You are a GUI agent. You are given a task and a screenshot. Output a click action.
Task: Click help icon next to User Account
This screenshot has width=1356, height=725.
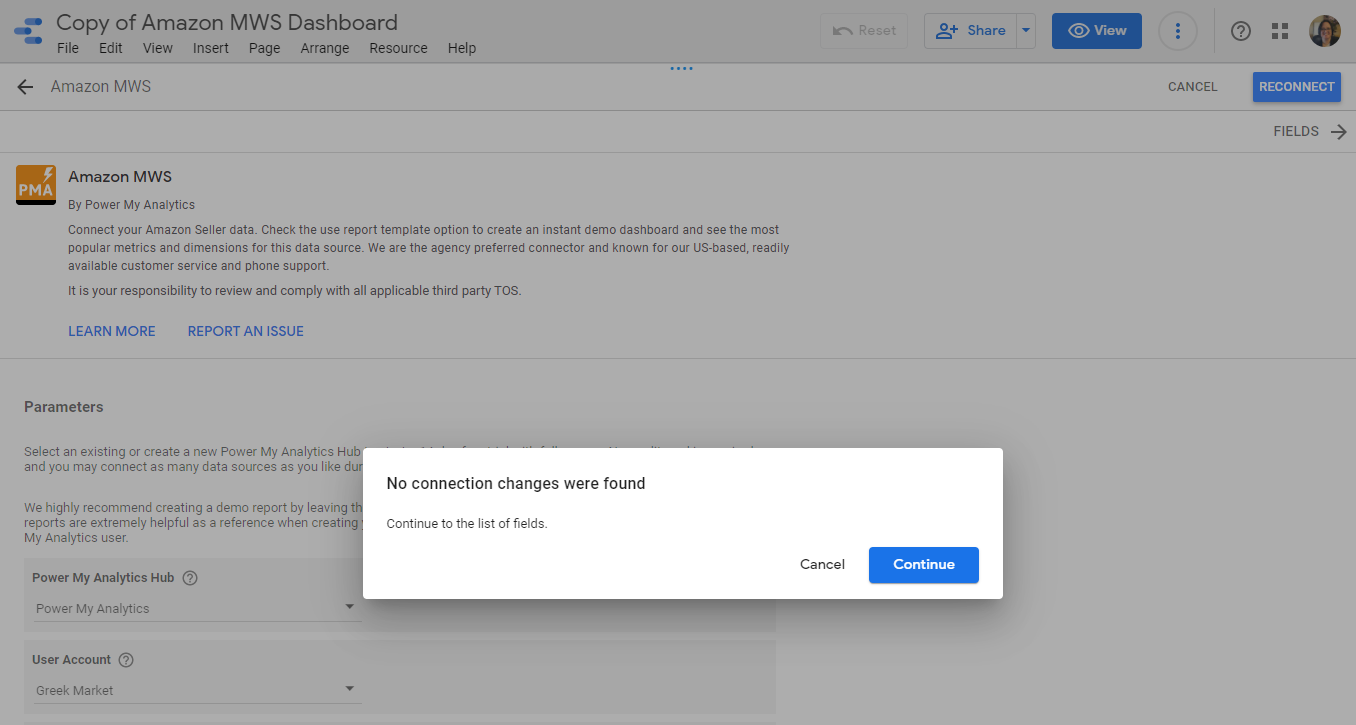click(x=126, y=660)
